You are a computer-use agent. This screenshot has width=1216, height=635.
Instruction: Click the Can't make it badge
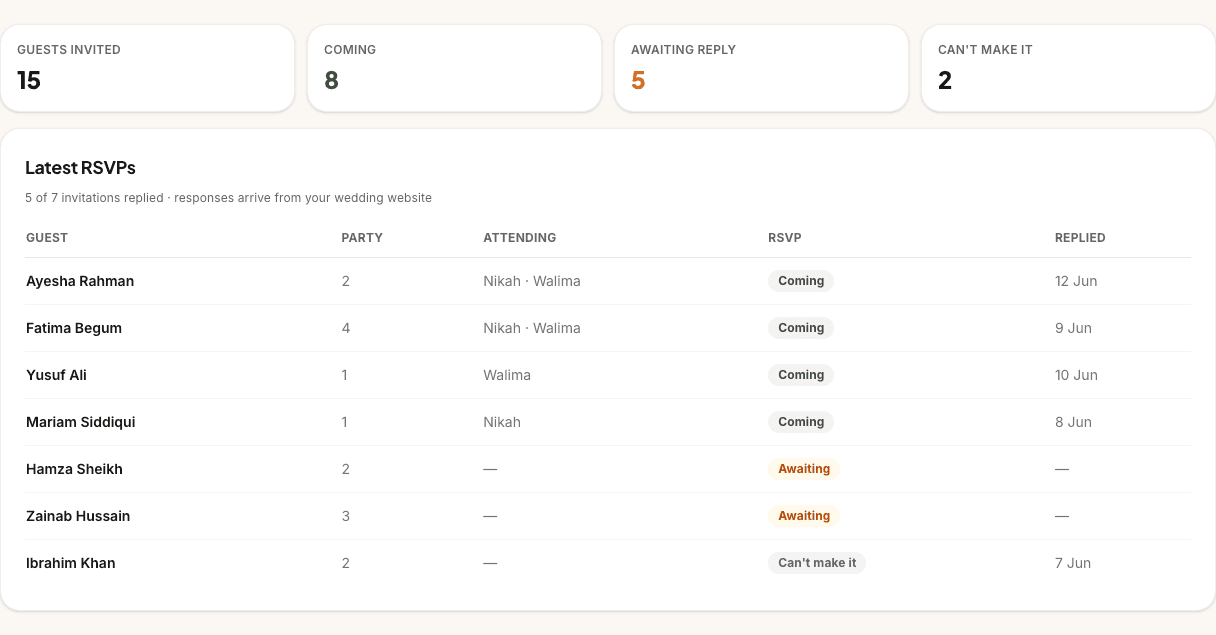coord(817,563)
